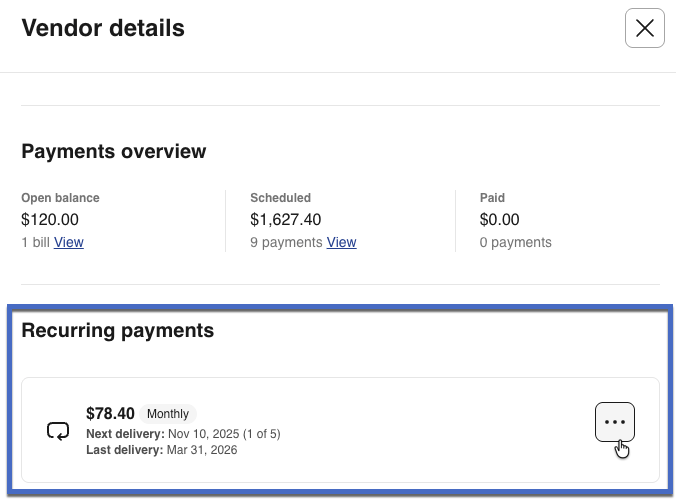Click the Recurring payments section heading
Image resolution: width=676 pixels, height=499 pixels.
coord(118,330)
